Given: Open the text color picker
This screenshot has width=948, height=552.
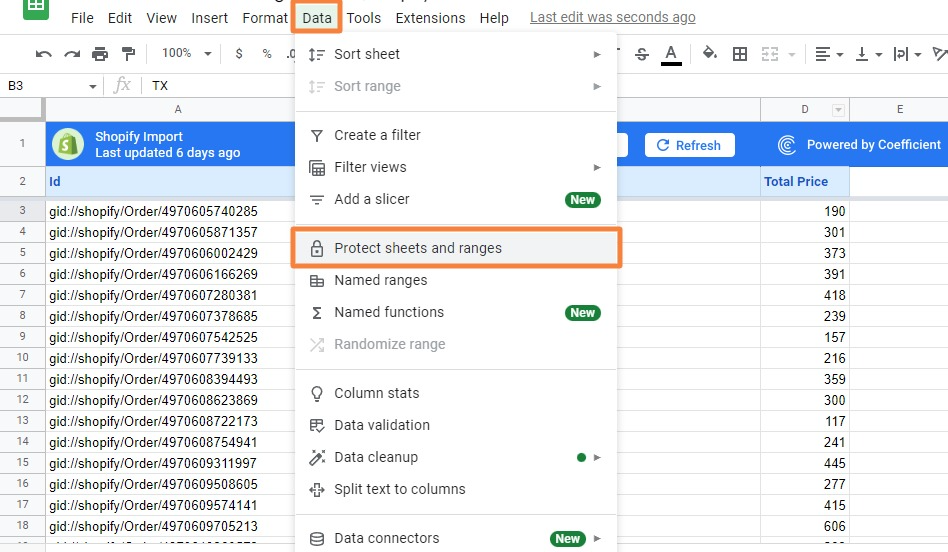Looking at the screenshot, I should click(x=671, y=54).
